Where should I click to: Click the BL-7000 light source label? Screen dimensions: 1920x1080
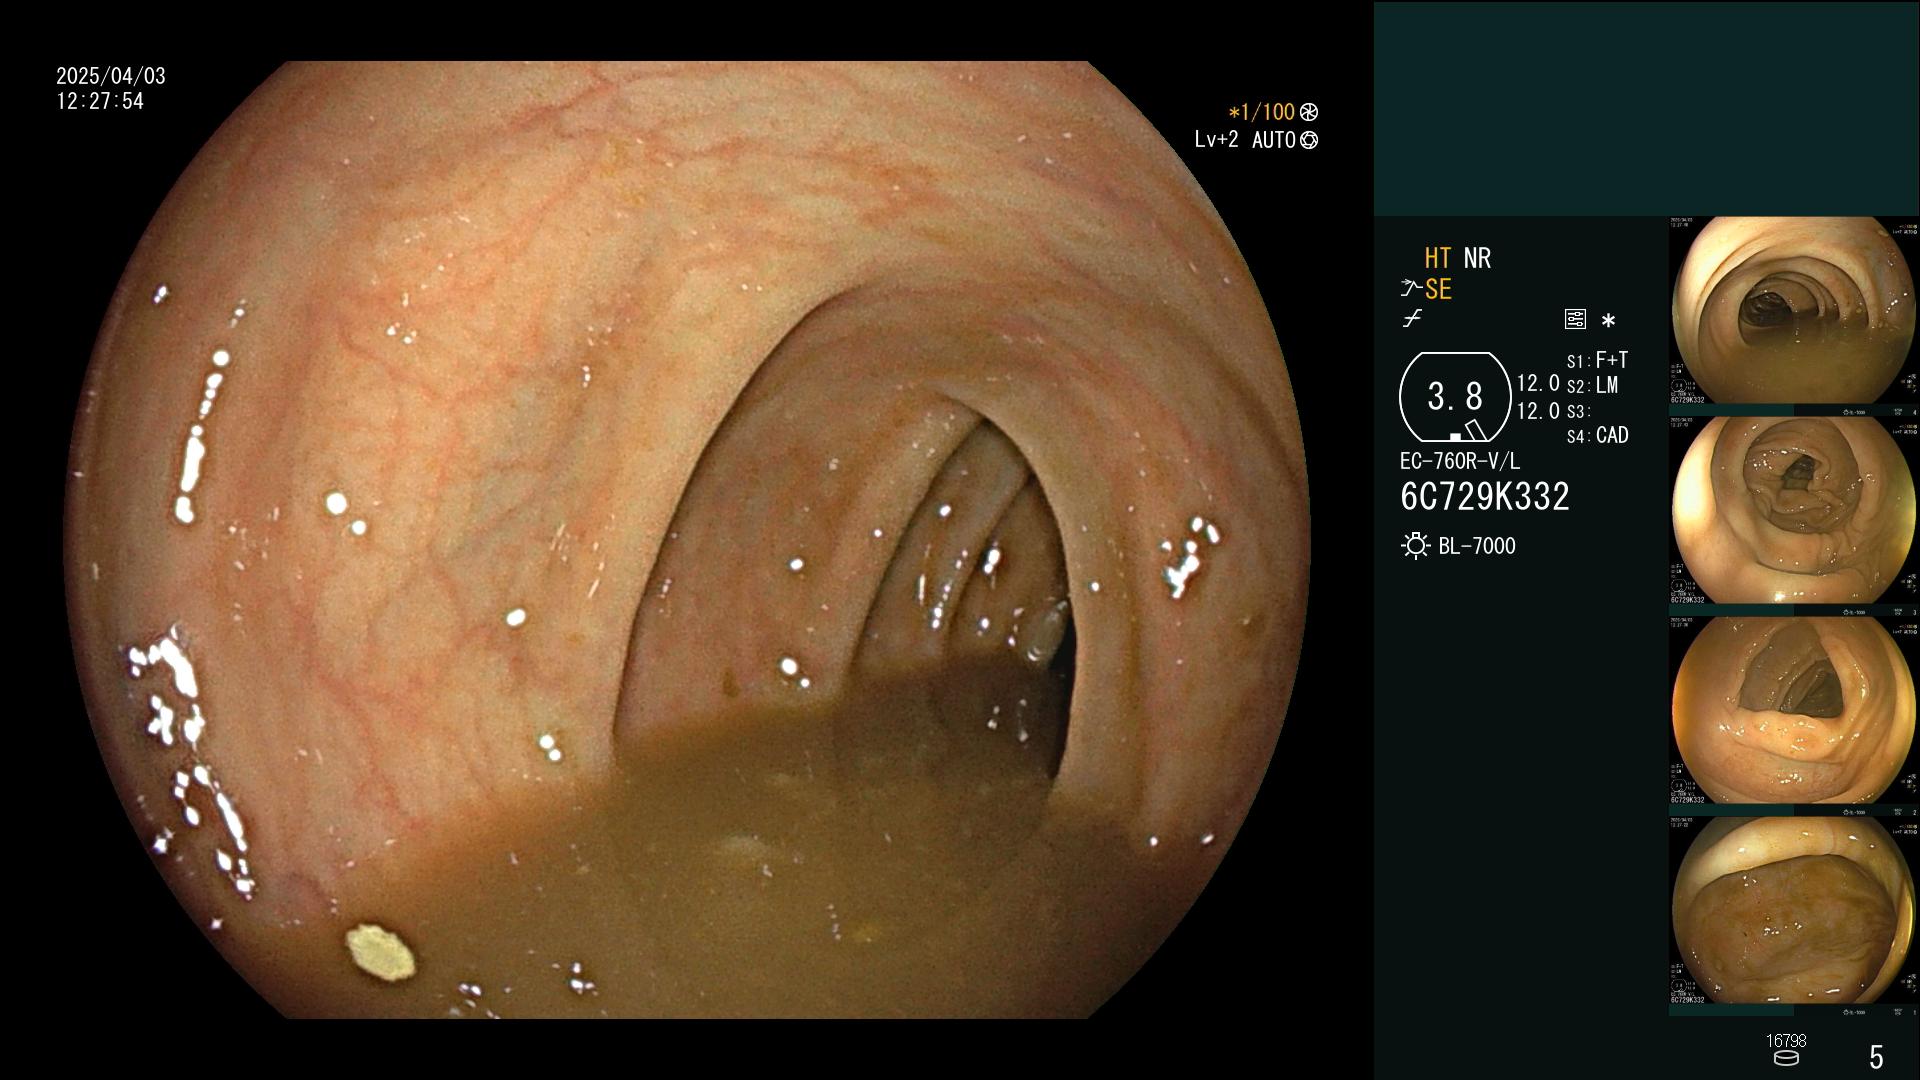pos(1477,546)
